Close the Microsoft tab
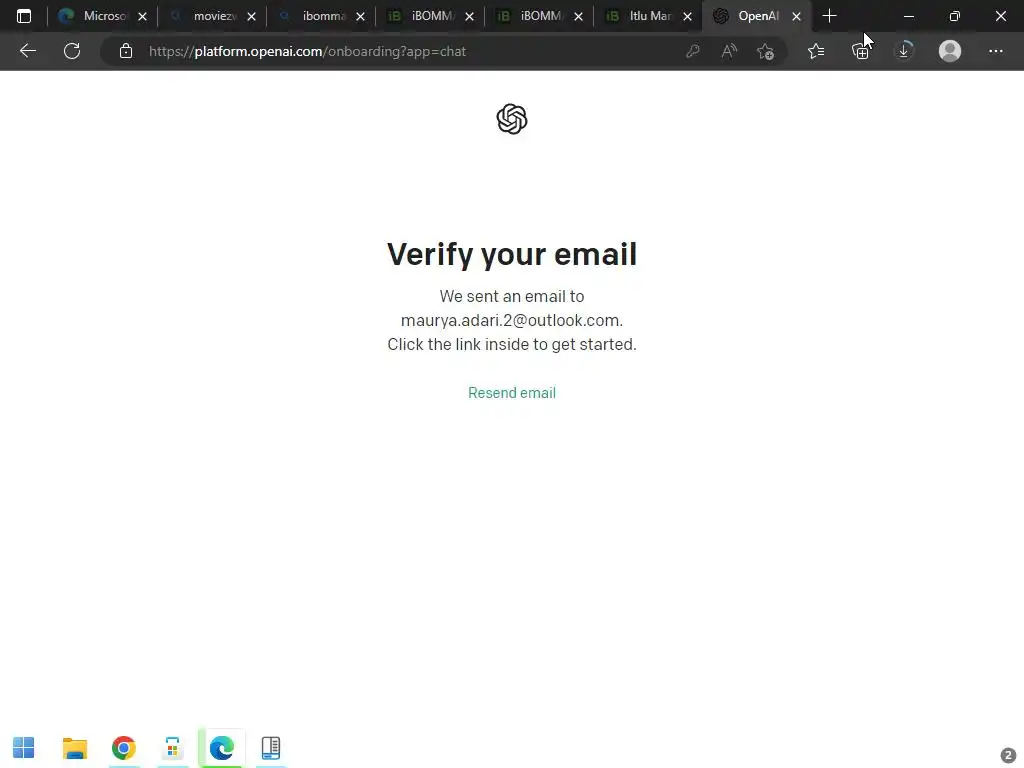1024x768 pixels. point(142,16)
